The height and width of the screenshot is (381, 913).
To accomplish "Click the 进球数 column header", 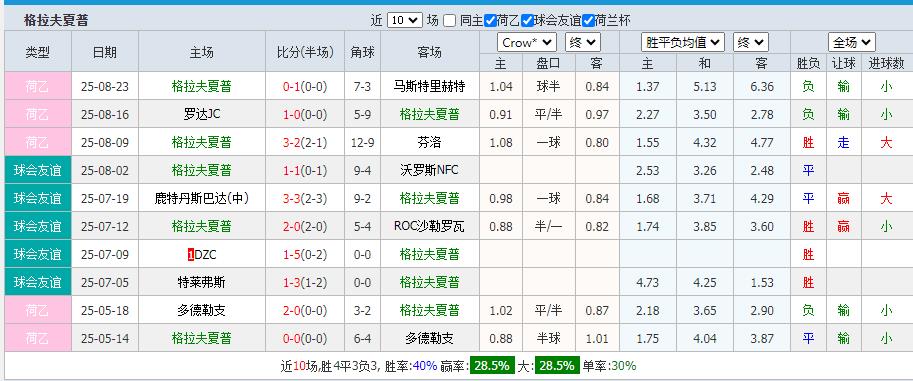I will coord(886,63).
